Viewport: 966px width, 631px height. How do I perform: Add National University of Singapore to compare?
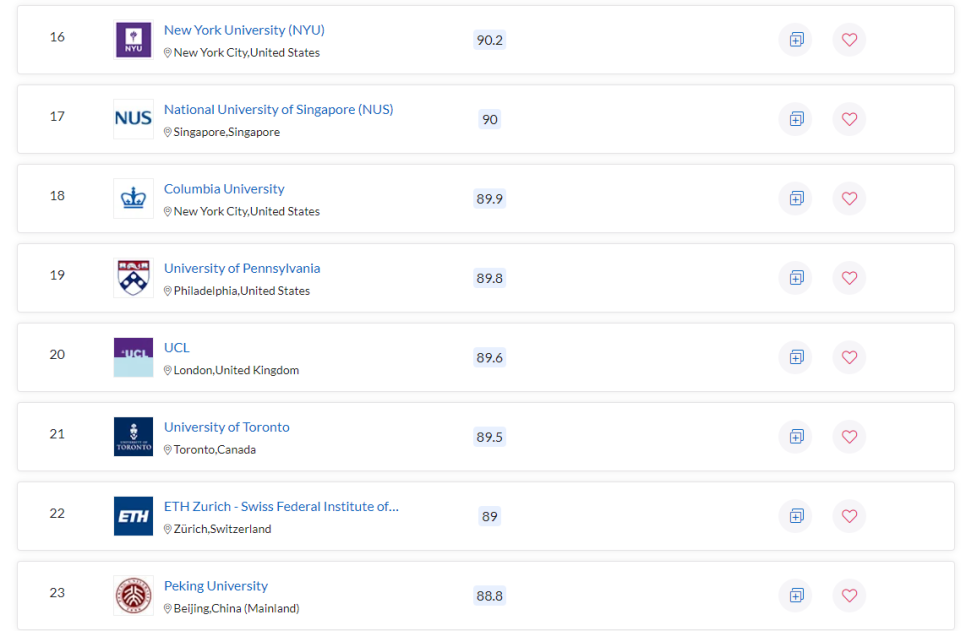[x=796, y=119]
